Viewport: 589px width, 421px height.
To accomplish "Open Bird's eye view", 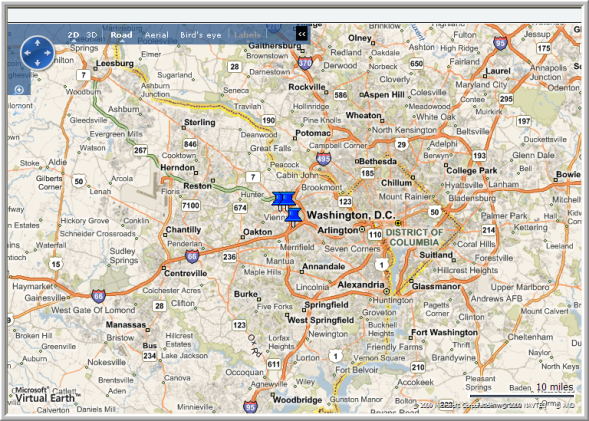I will (x=201, y=35).
